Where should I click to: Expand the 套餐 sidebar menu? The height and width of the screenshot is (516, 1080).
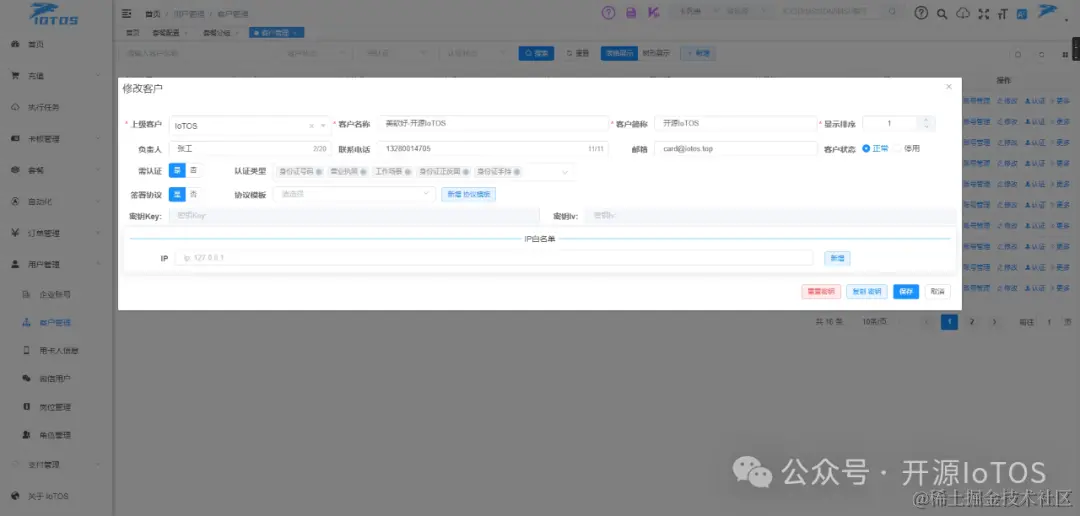[x=56, y=169]
